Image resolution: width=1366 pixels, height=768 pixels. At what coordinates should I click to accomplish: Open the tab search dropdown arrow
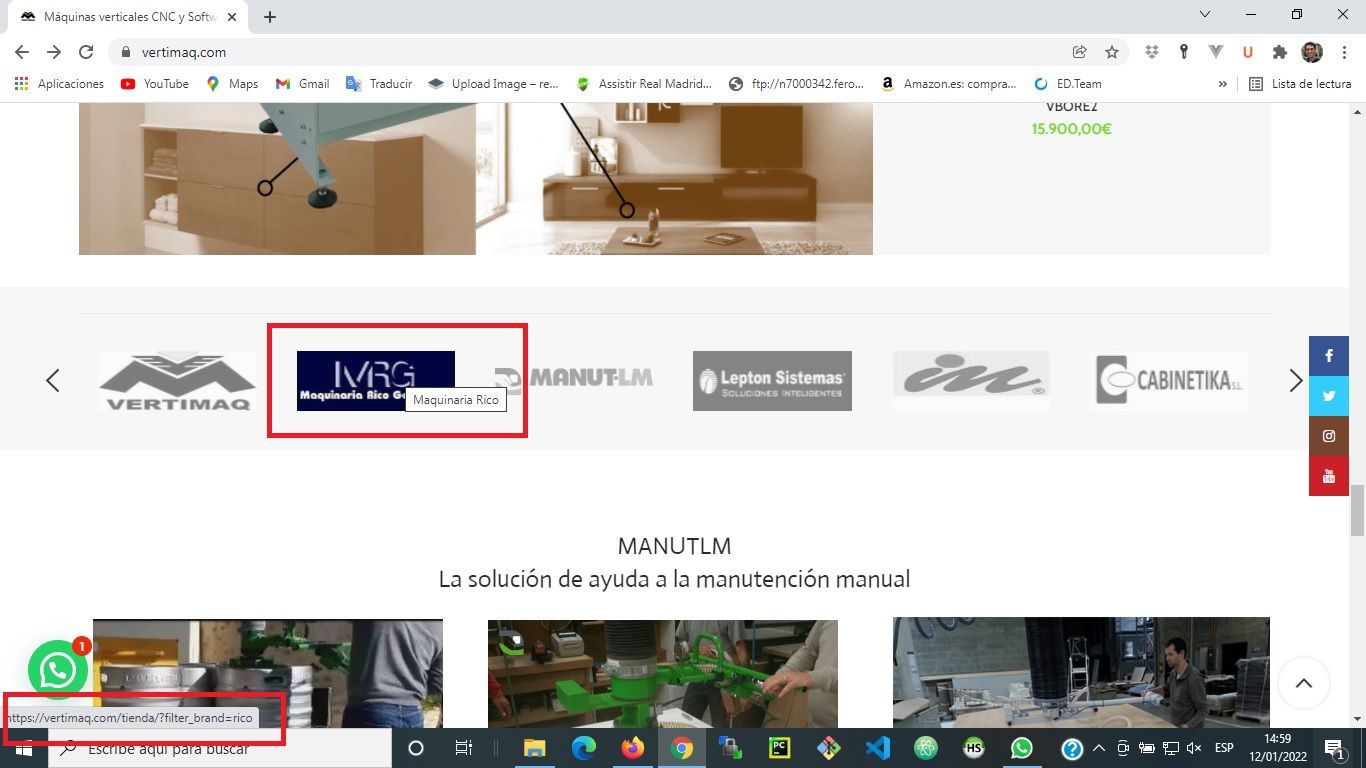pos(1205,15)
